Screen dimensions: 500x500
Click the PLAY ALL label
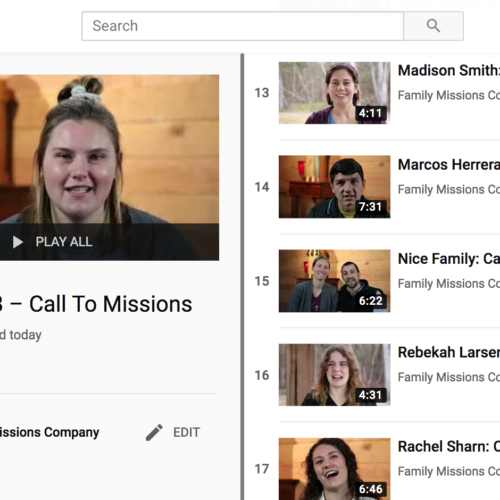[x=64, y=242]
